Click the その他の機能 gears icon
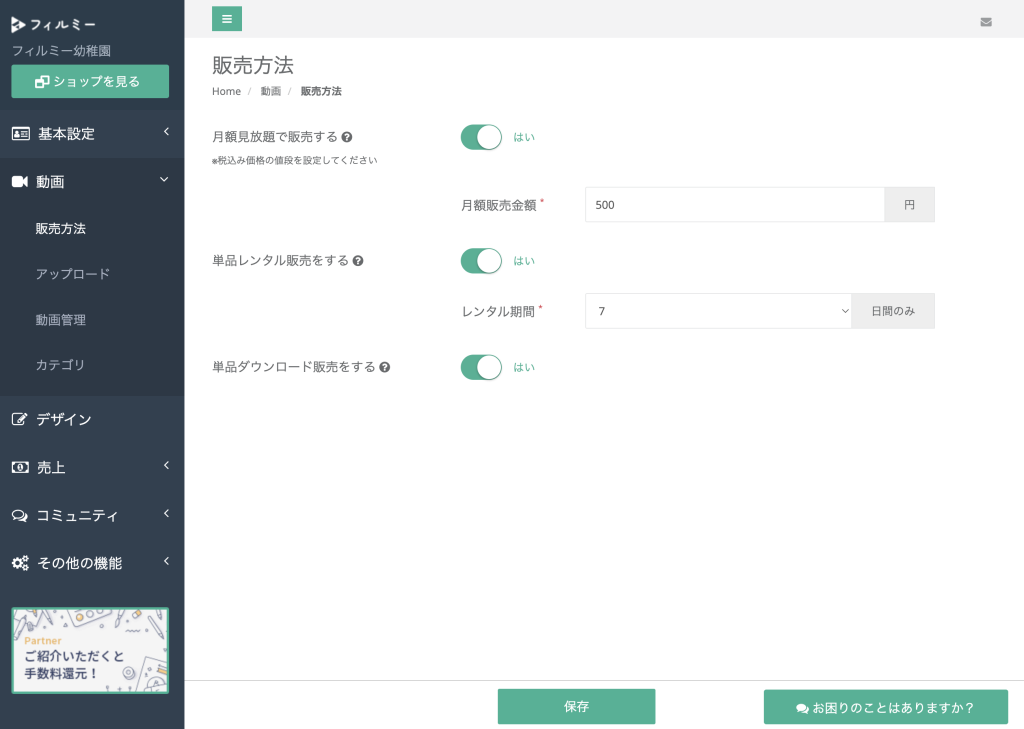Image resolution: width=1024 pixels, height=729 pixels. pos(20,563)
